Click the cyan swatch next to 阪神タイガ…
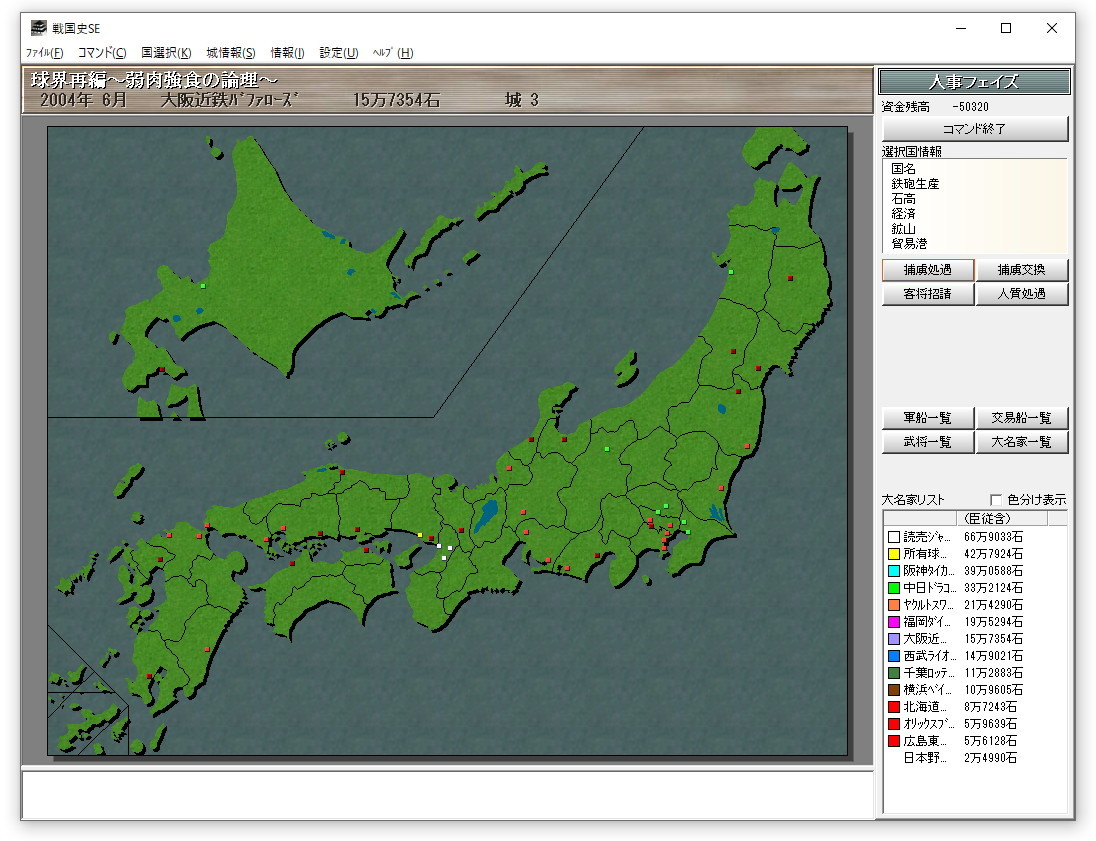This screenshot has height=841, width=1096. (894, 571)
